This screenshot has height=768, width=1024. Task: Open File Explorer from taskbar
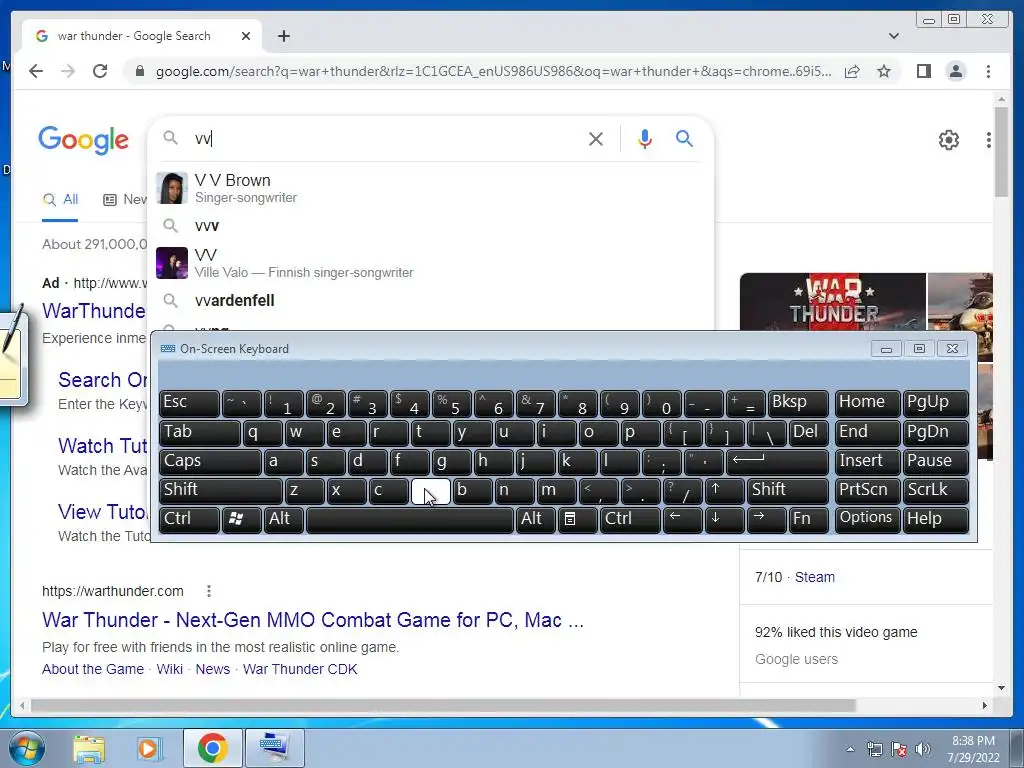tap(88, 748)
